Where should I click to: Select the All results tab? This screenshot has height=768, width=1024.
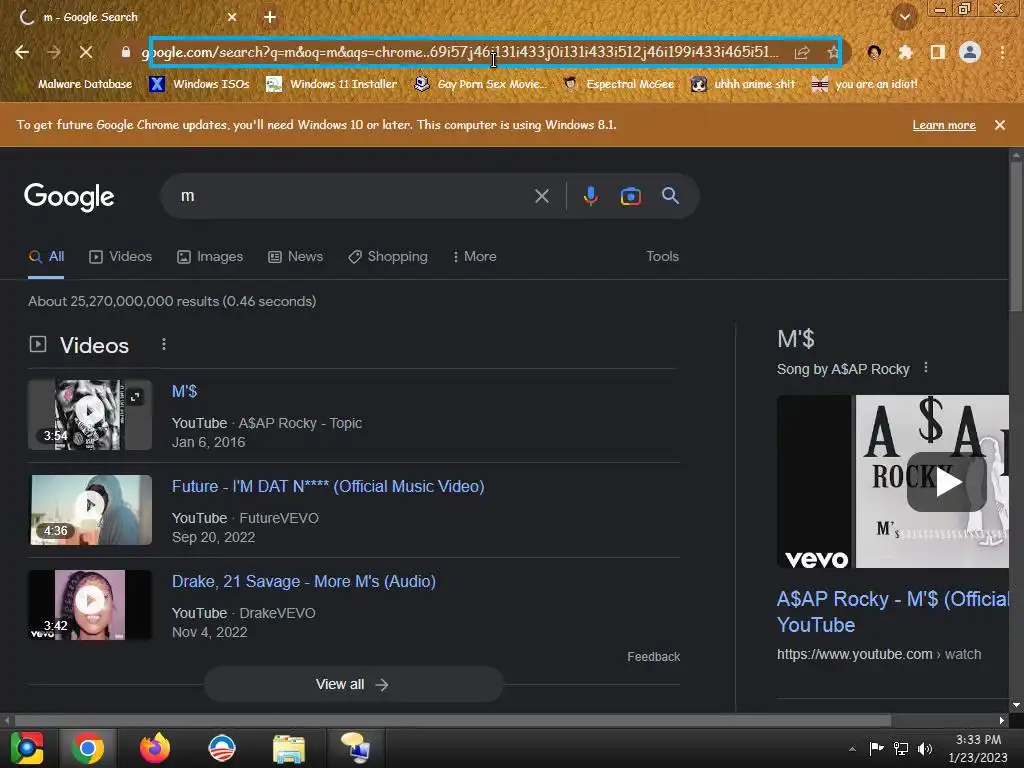coord(46,257)
